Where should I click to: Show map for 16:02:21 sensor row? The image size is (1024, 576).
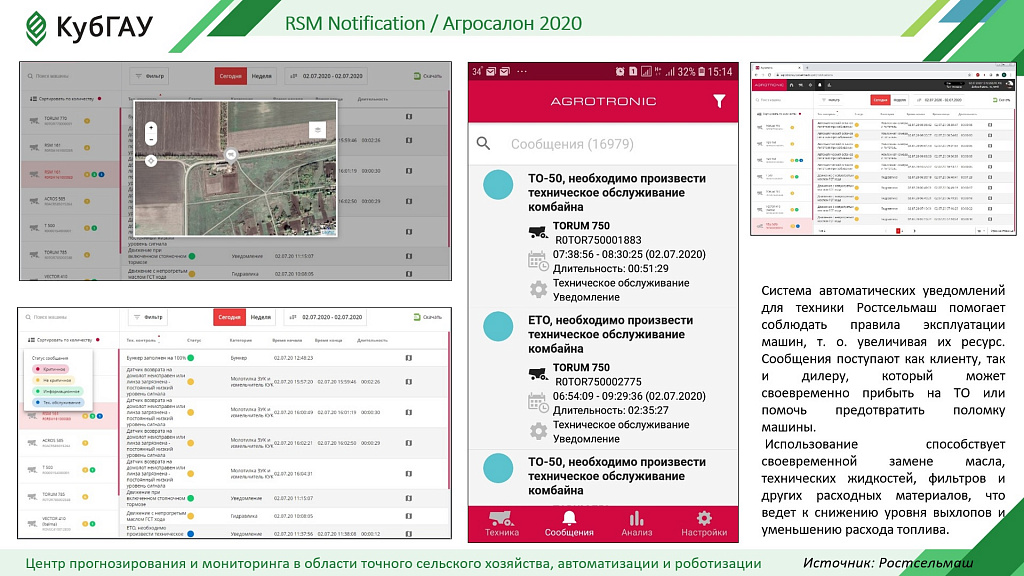tap(409, 443)
